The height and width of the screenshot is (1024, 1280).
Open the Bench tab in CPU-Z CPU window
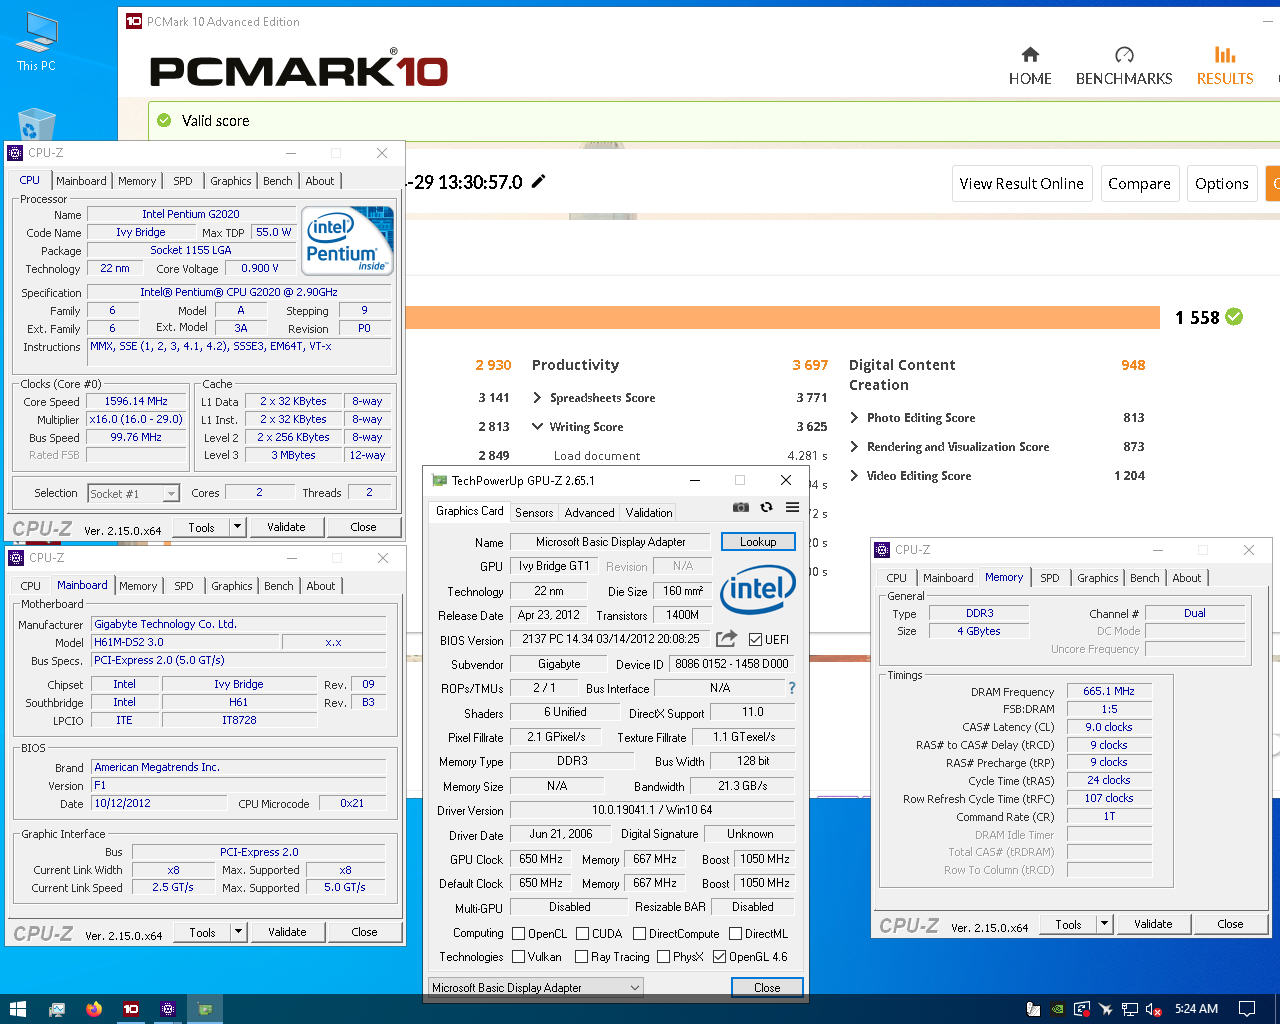278,180
